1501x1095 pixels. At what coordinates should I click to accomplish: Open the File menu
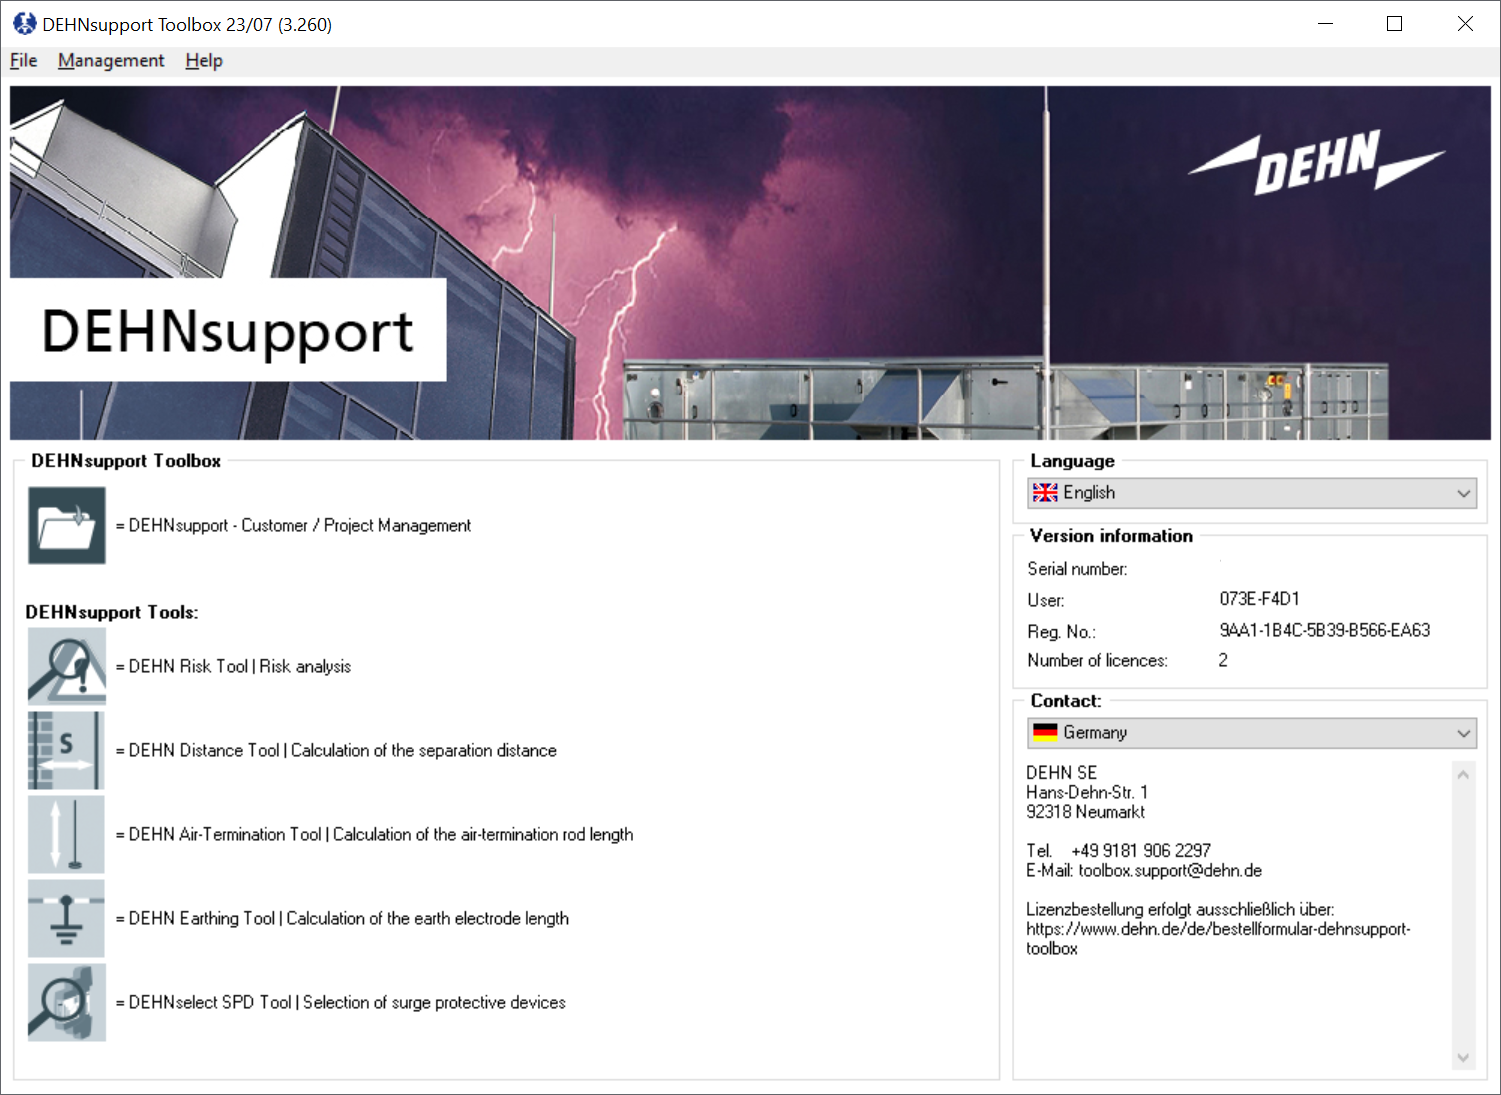[22, 60]
